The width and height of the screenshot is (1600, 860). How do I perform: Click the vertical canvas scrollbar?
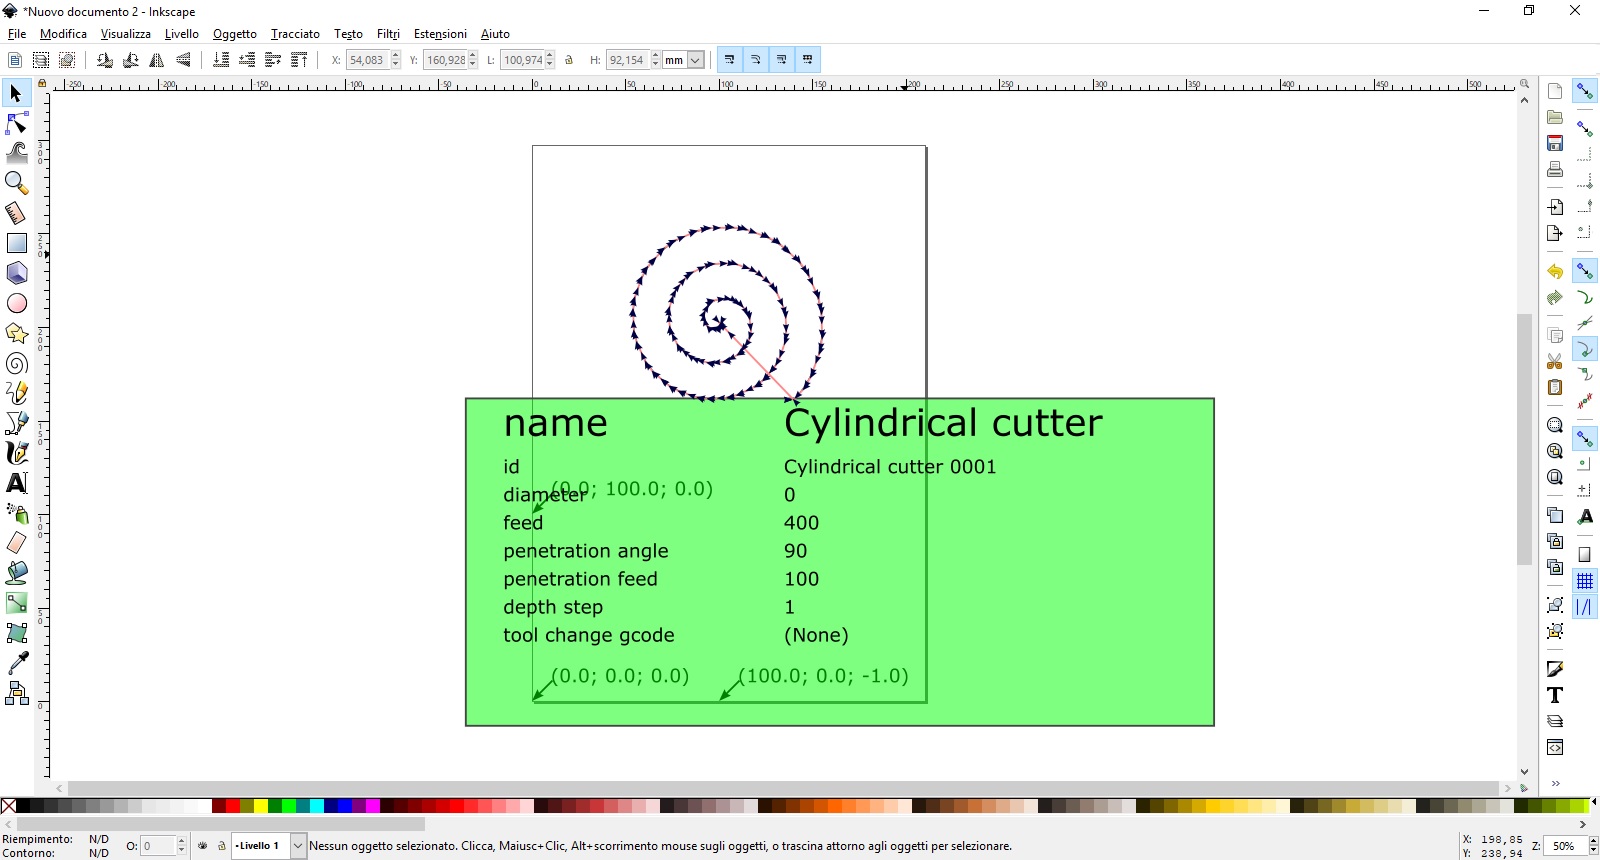1524,440
